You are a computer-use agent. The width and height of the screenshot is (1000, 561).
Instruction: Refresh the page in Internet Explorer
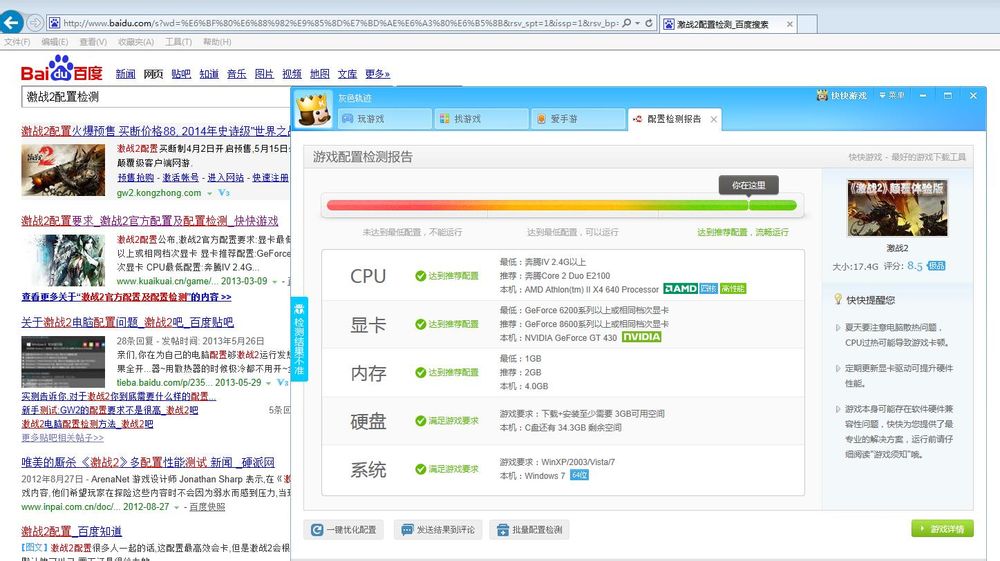[x=649, y=23]
